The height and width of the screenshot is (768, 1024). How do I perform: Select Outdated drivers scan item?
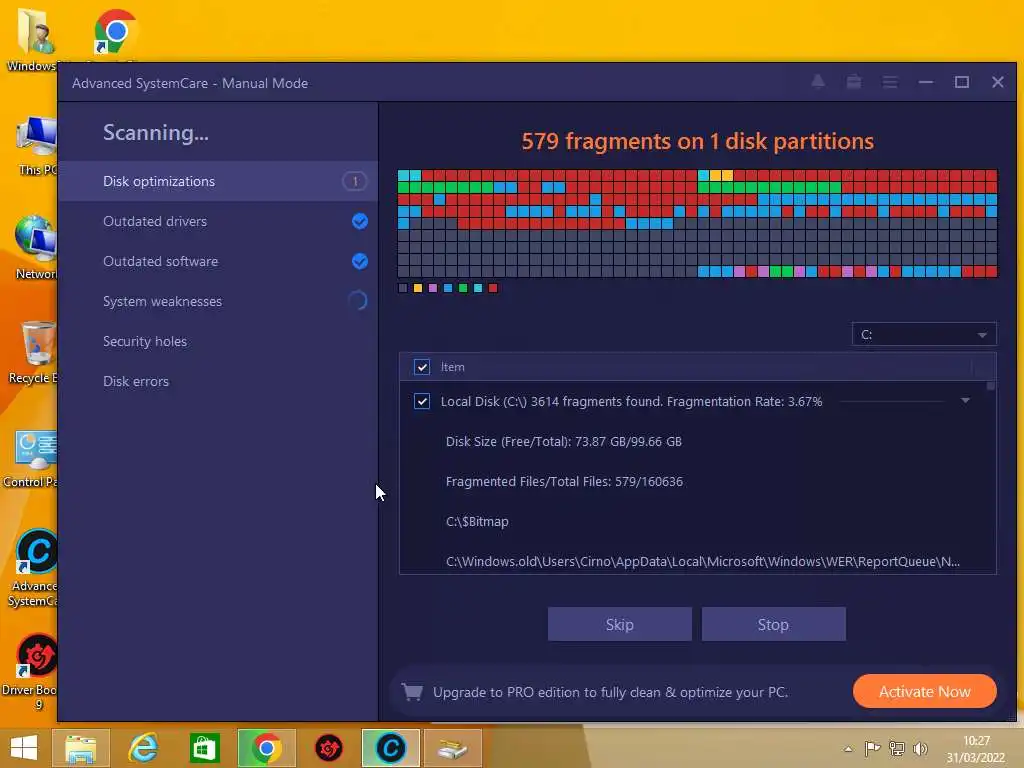[218, 221]
